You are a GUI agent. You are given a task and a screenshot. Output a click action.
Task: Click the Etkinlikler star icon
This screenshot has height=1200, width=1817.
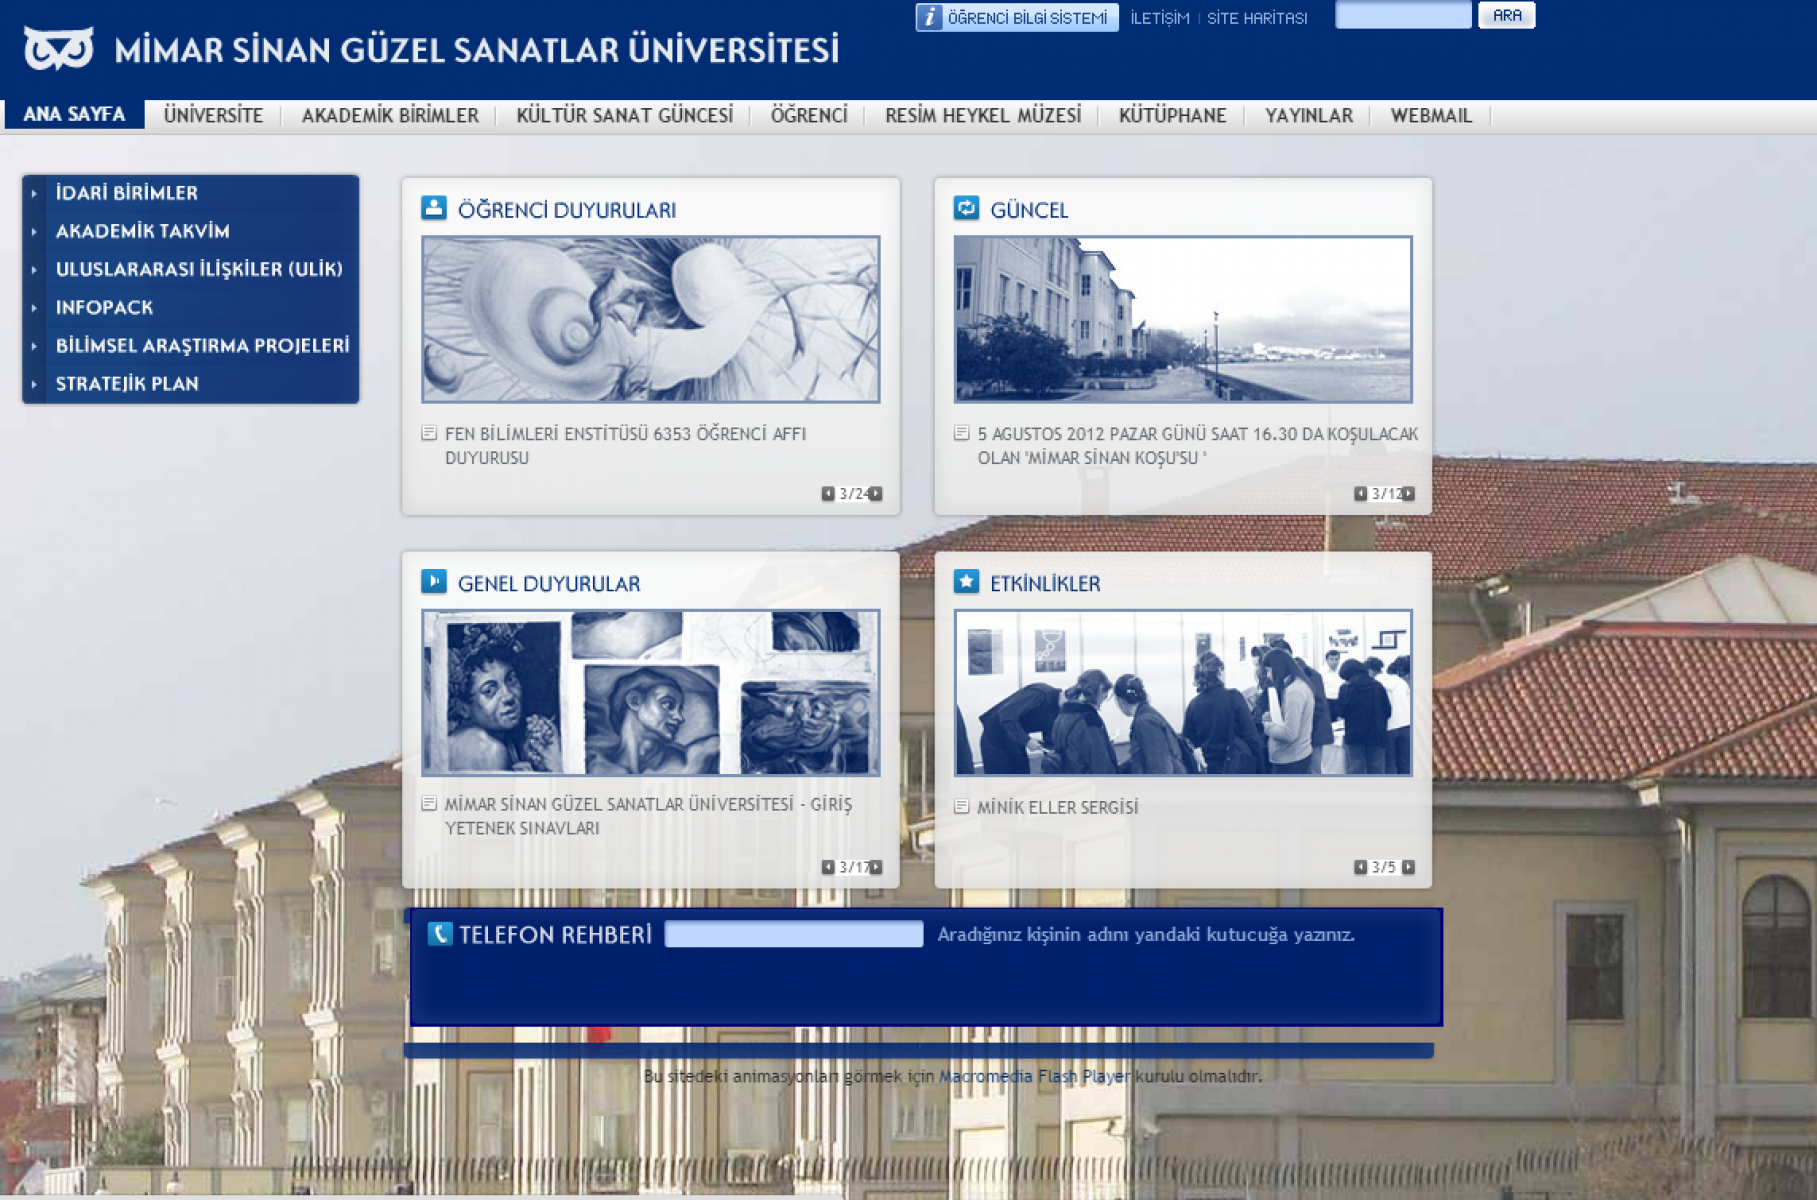click(966, 581)
